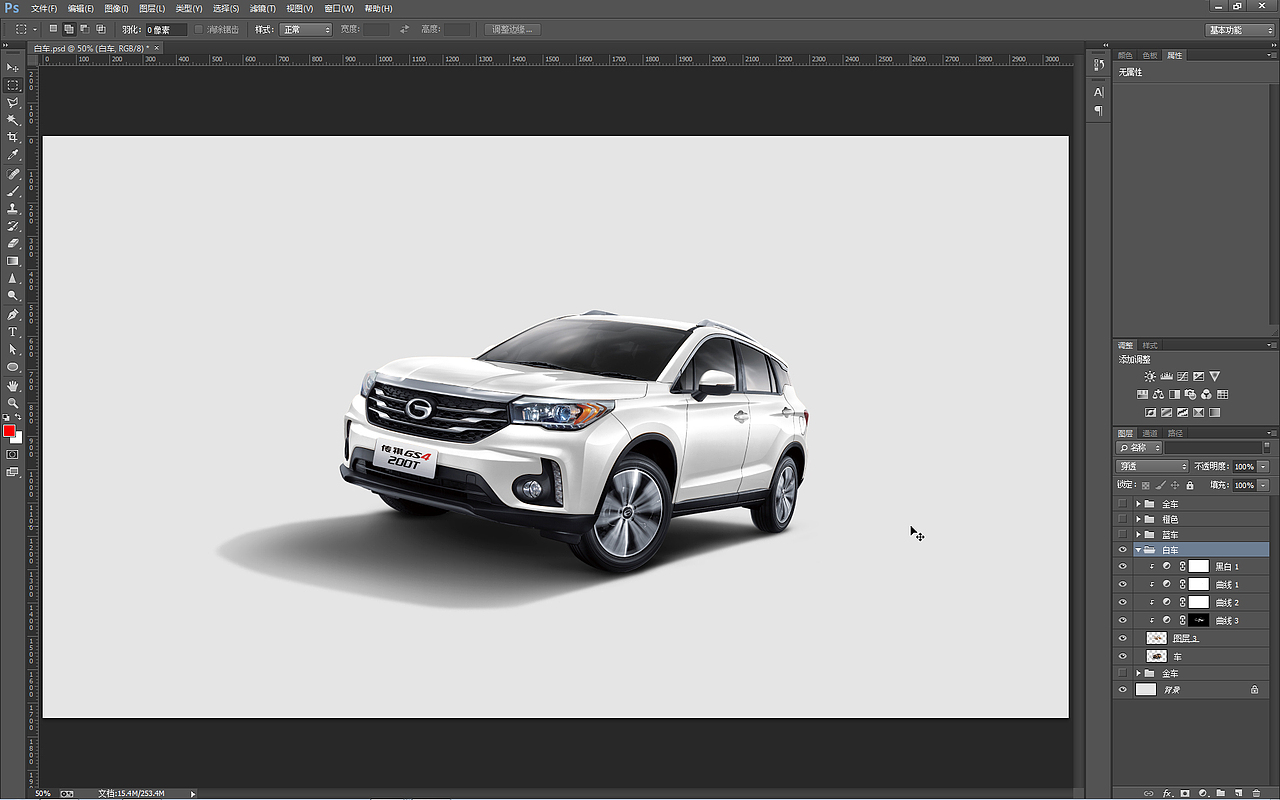Click the swap width and height icon
Image resolution: width=1280 pixels, height=800 pixels.
pyautogui.click(x=404, y=30)
